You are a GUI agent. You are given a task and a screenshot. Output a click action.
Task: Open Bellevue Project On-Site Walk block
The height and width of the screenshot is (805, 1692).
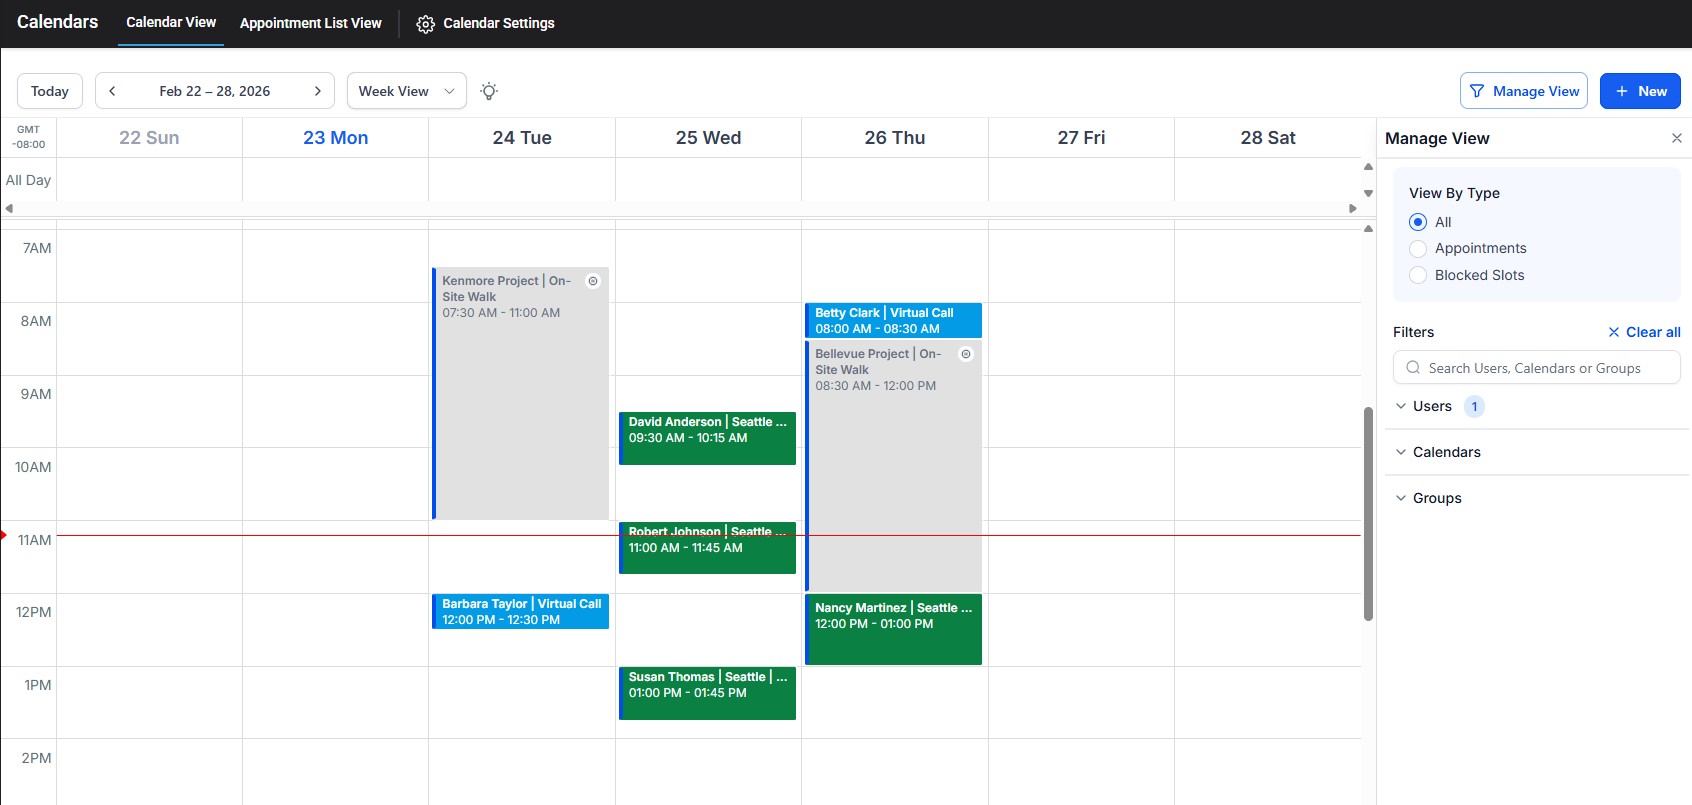pyautogui.click(x=893, y=465)
